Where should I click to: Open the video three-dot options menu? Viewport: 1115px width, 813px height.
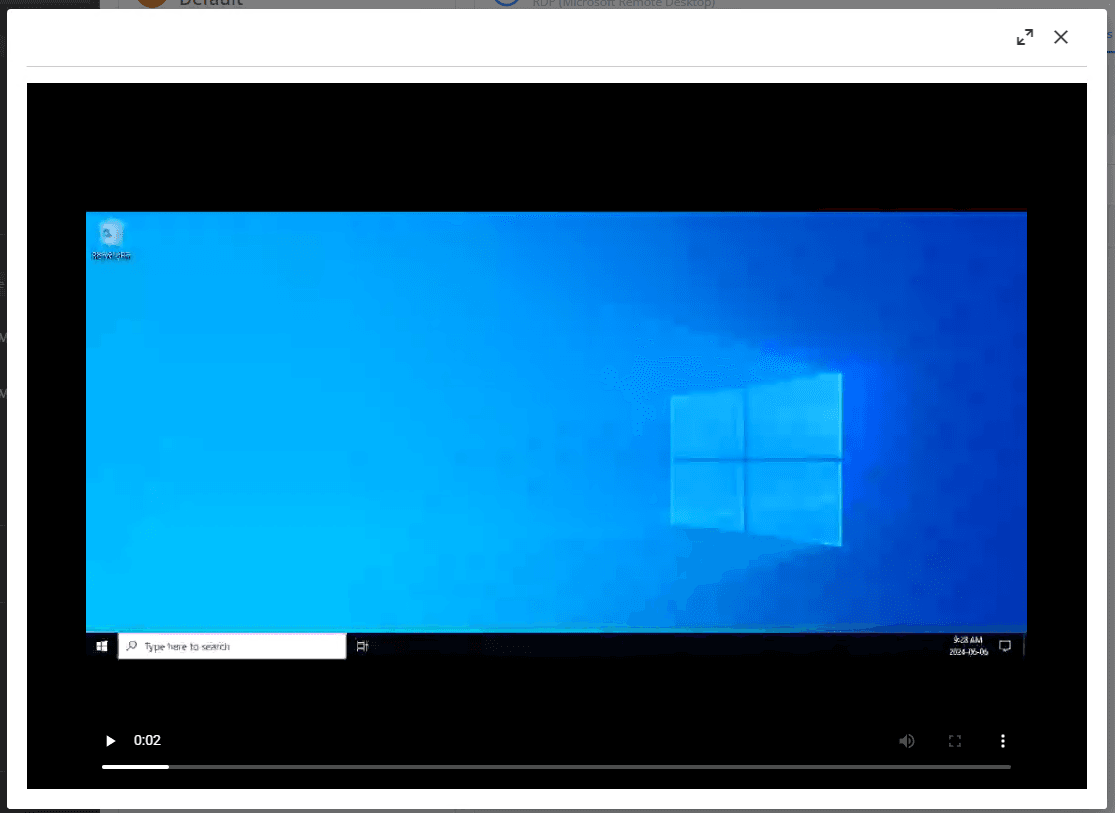1002,741
